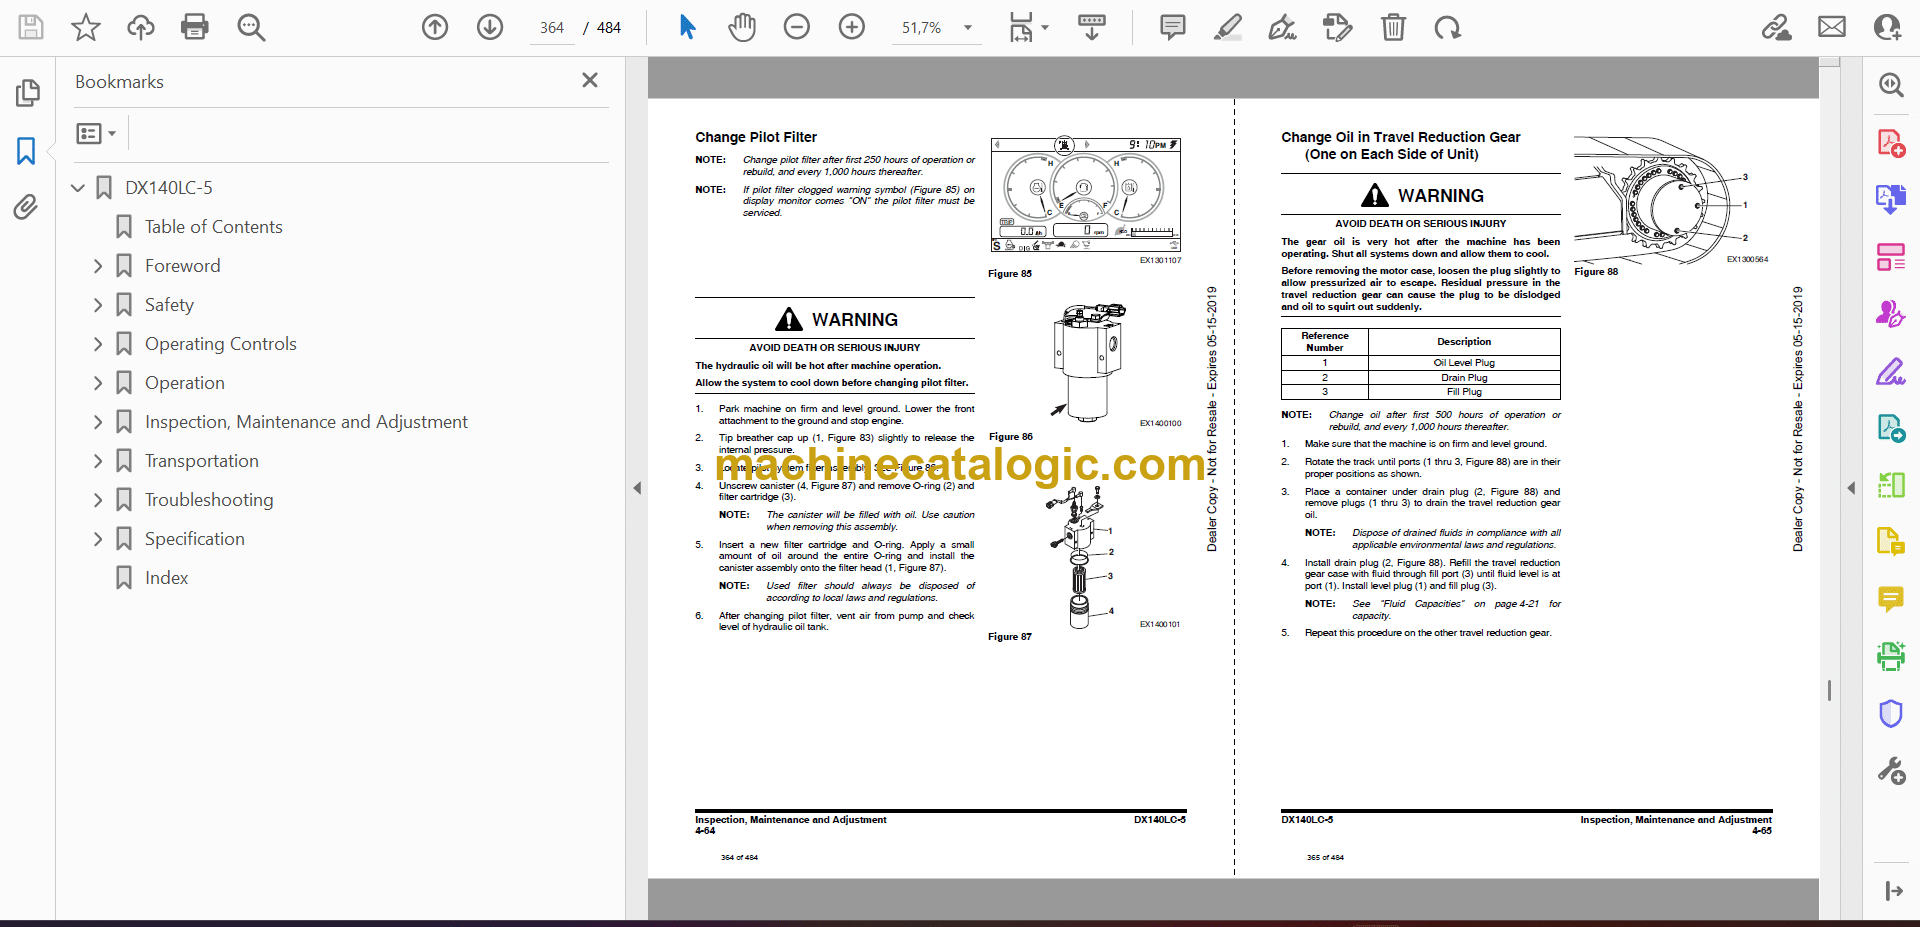Viewport: 1920px width, 927px height.
Task: Expand the Safety bookmark
Action: tap(98, 305)
